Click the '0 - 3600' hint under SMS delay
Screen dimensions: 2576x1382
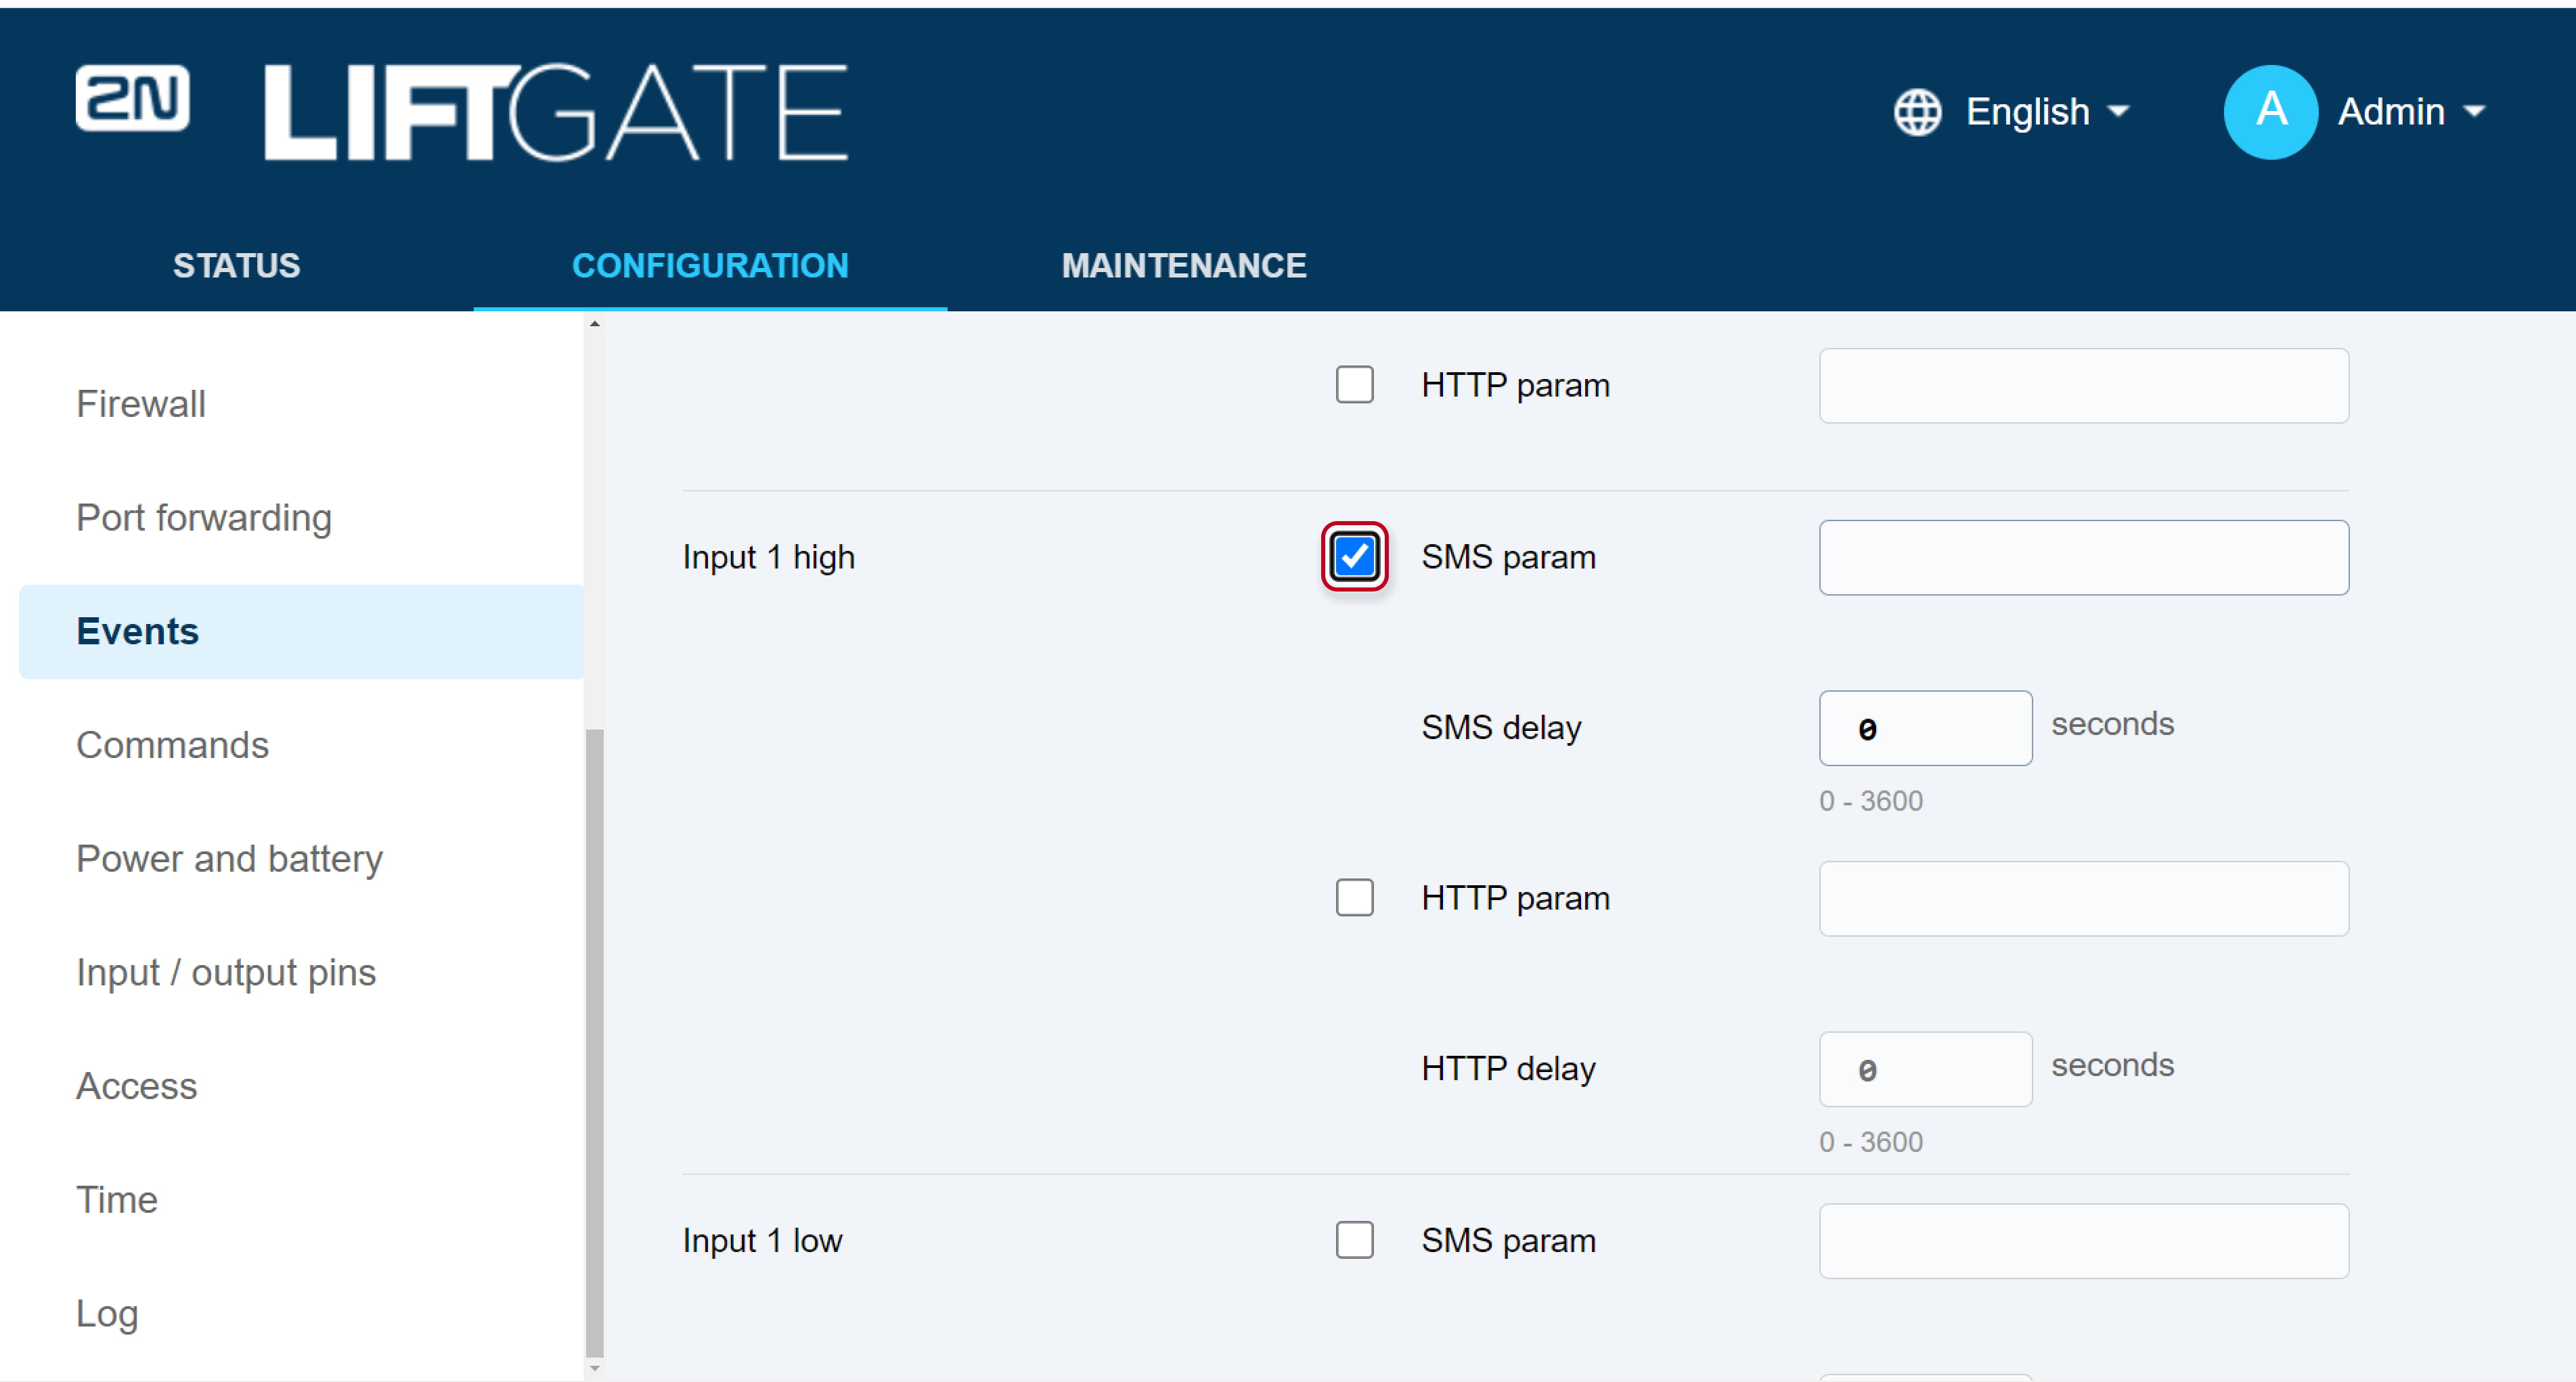[x=1870, y=801]
